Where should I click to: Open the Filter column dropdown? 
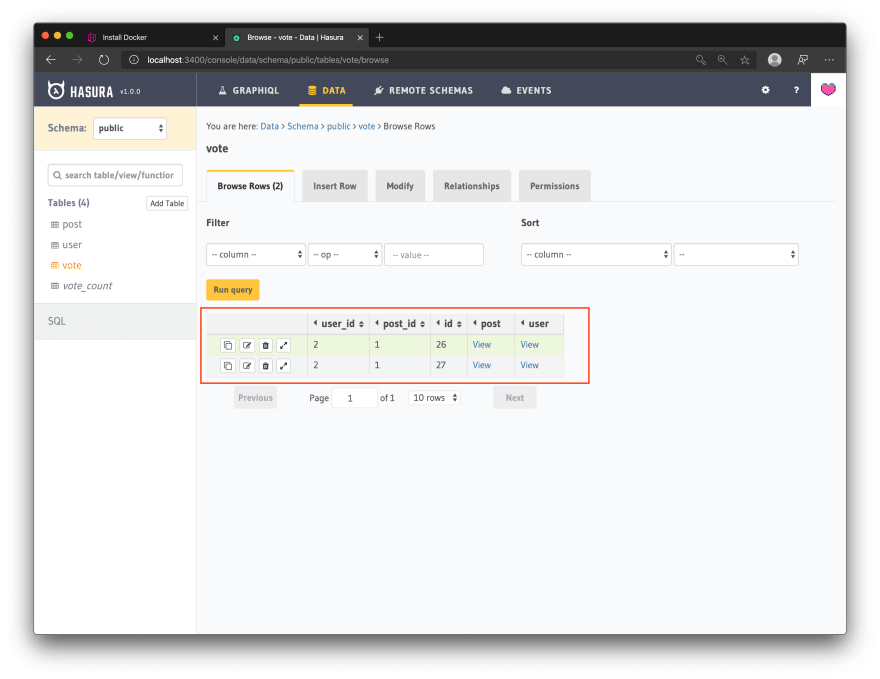tap(255, 254)
